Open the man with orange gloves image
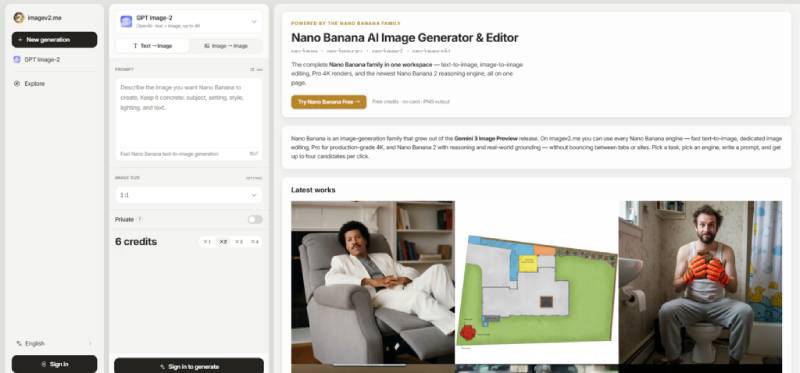 [700, 282]
